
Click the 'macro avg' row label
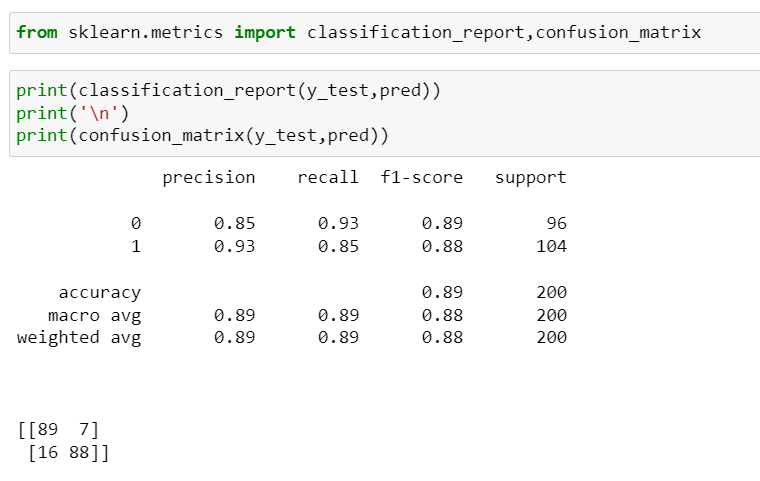coord(95,316)
